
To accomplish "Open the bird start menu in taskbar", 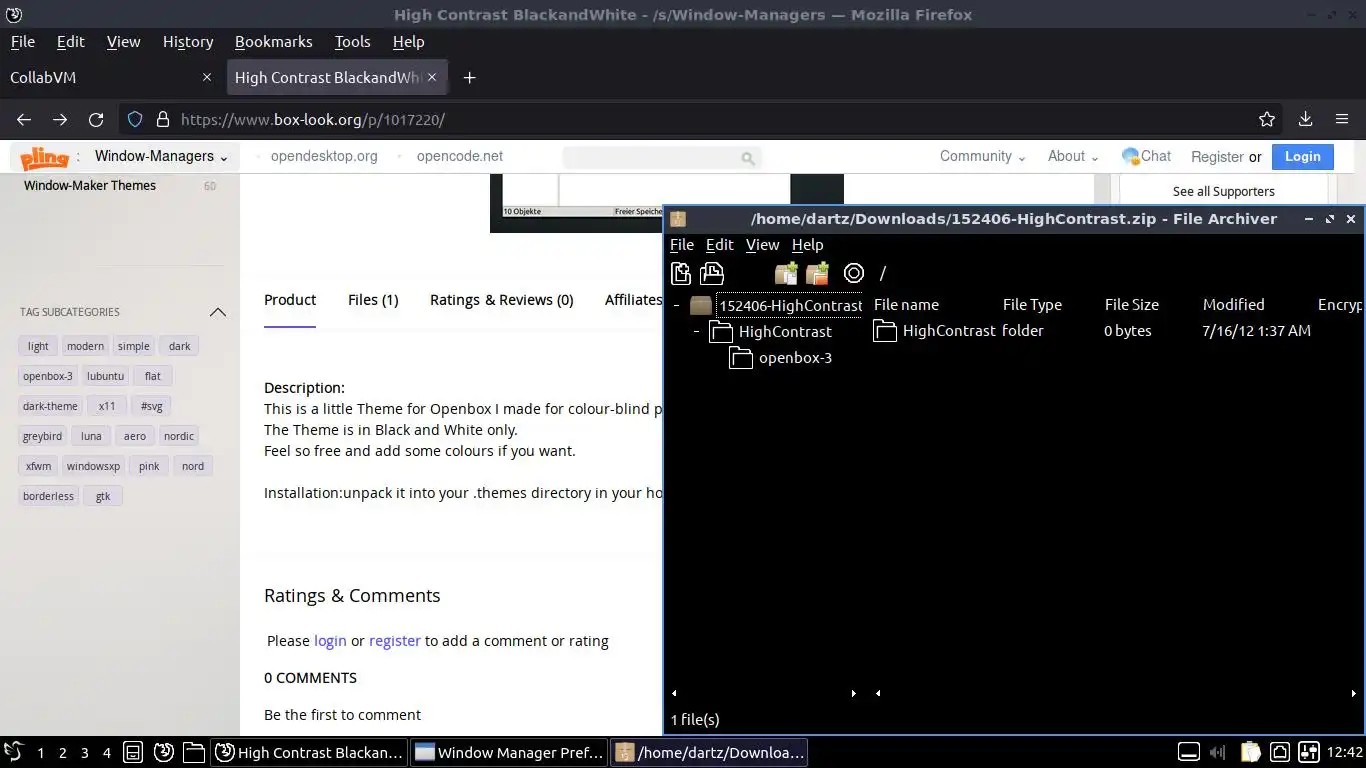I will tap(13, 752).
